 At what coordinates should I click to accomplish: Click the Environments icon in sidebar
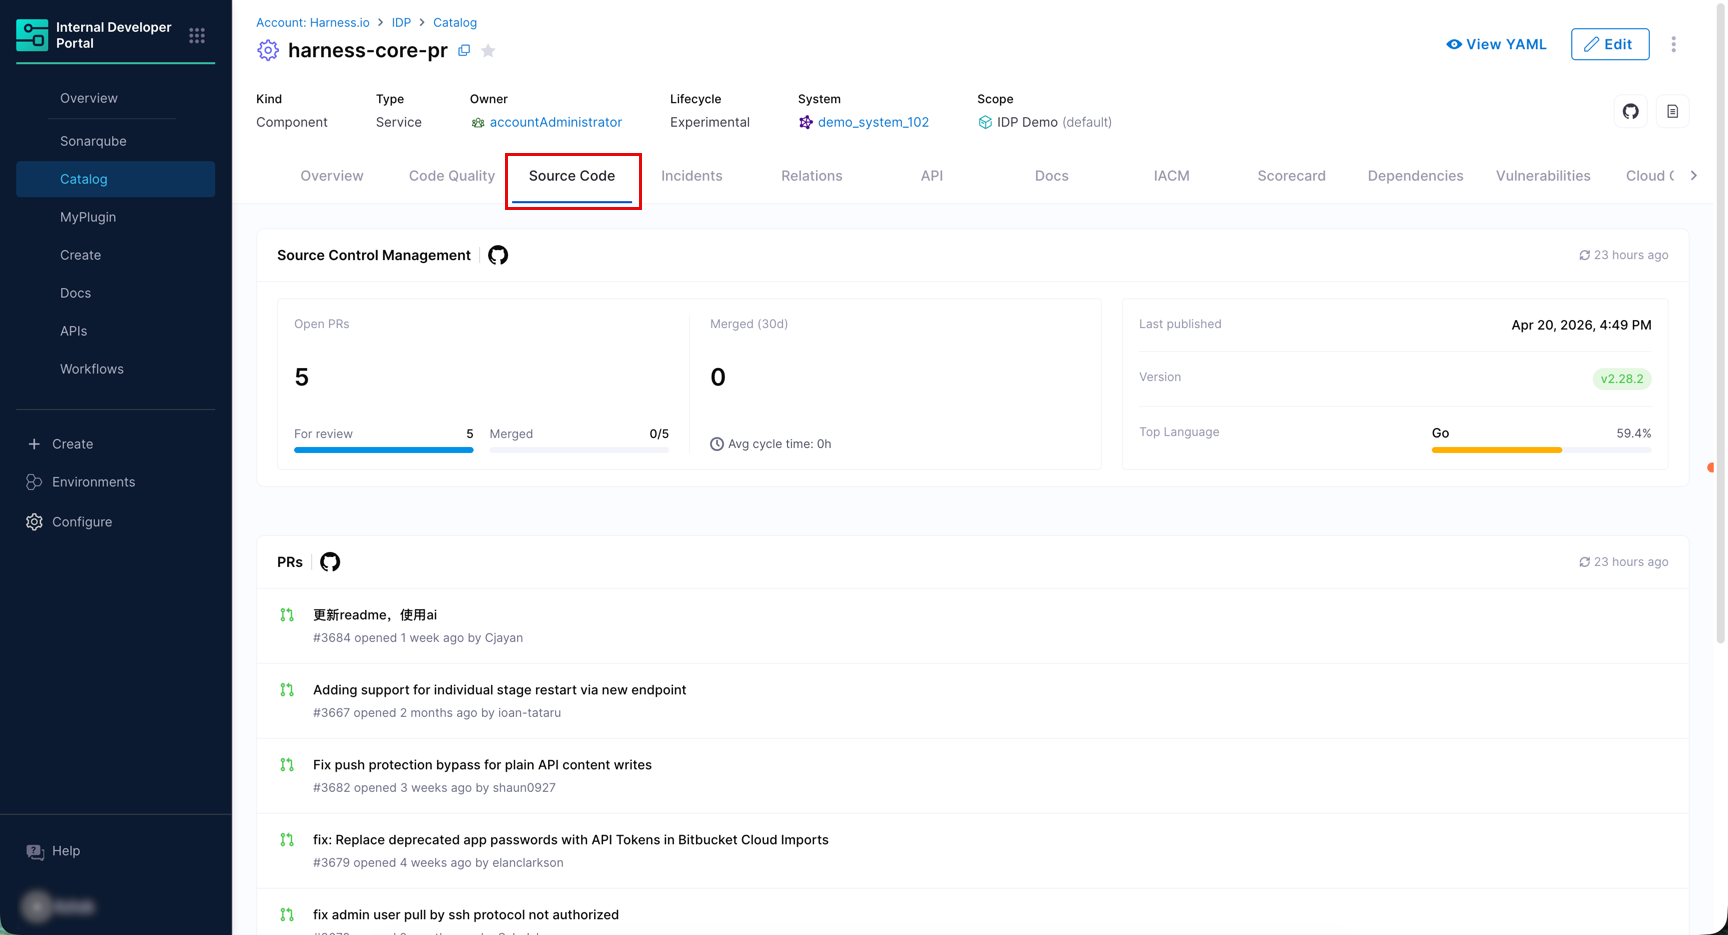tap(34, 482)
